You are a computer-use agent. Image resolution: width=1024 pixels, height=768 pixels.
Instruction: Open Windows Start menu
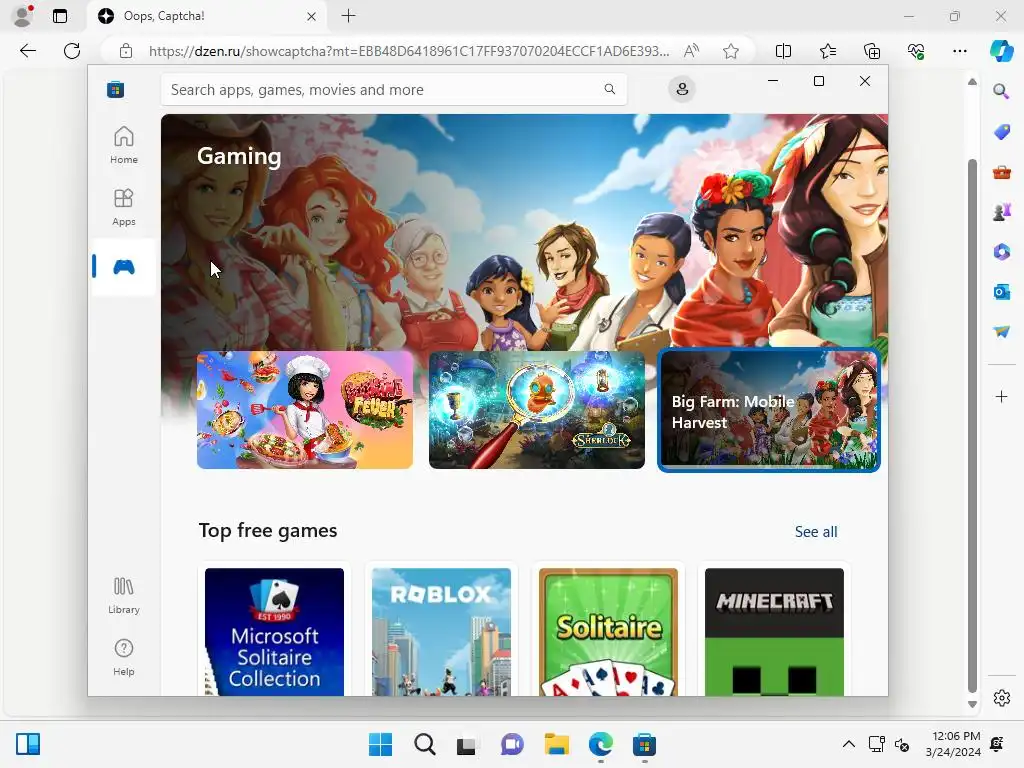(x=380, y=744)
